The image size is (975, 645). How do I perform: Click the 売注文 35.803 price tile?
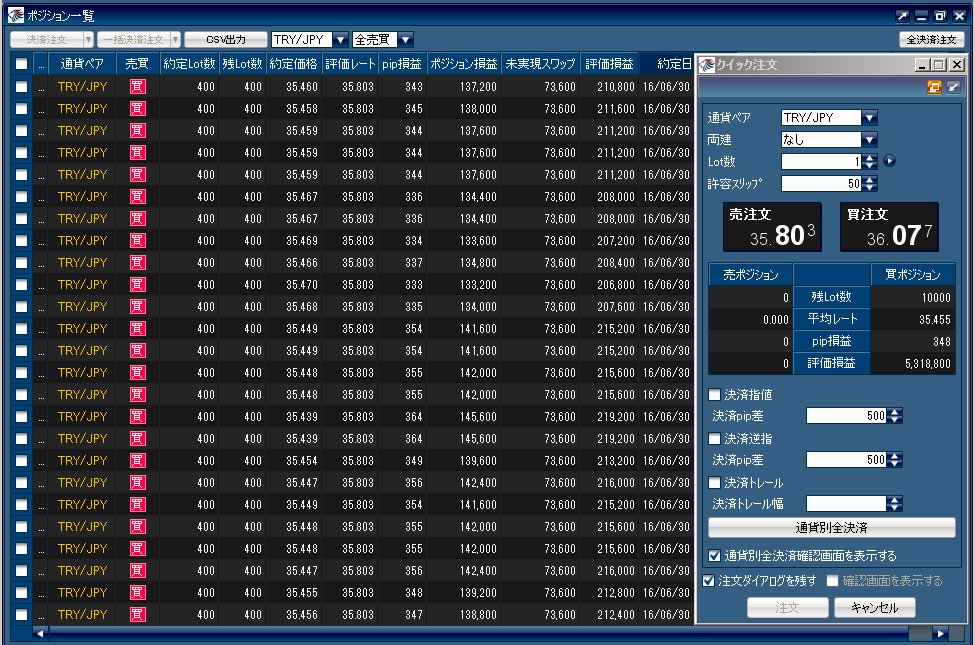coord(772,227)
